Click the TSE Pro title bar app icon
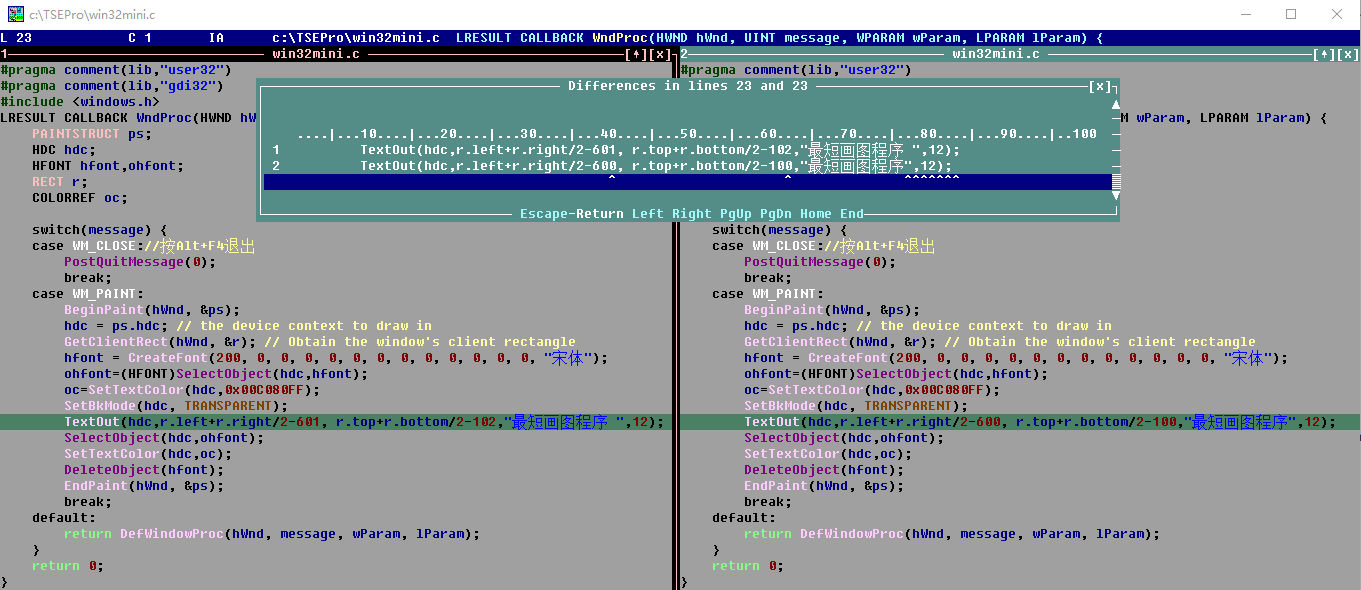 click(15, 15)
